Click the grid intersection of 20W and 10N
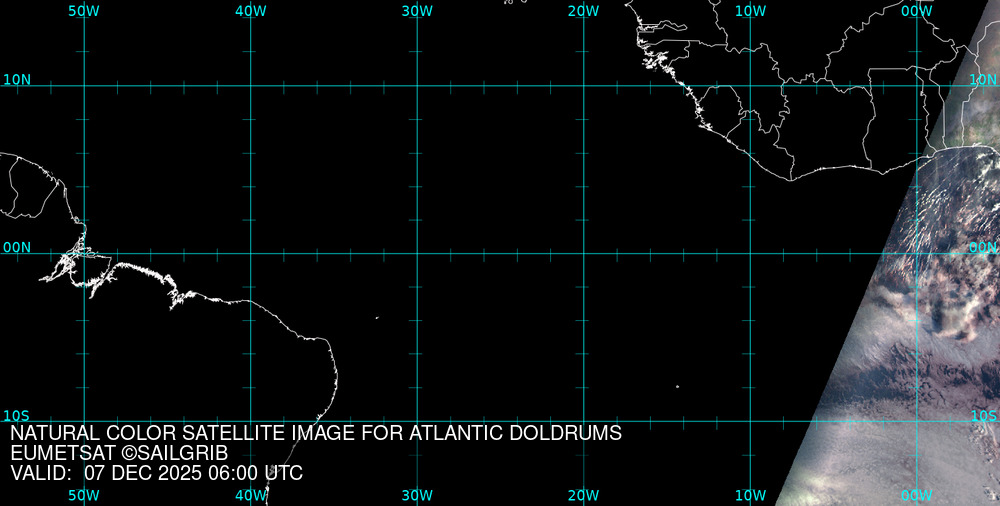The width and height of the screenshot is (1000, 506). (583, 85)
